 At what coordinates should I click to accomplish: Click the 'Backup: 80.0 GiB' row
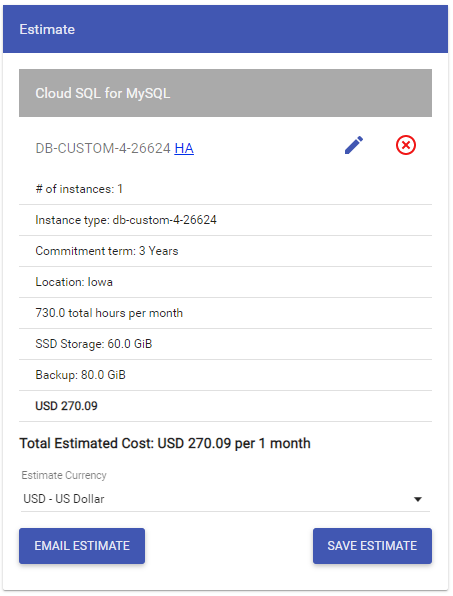coord(225,375)
